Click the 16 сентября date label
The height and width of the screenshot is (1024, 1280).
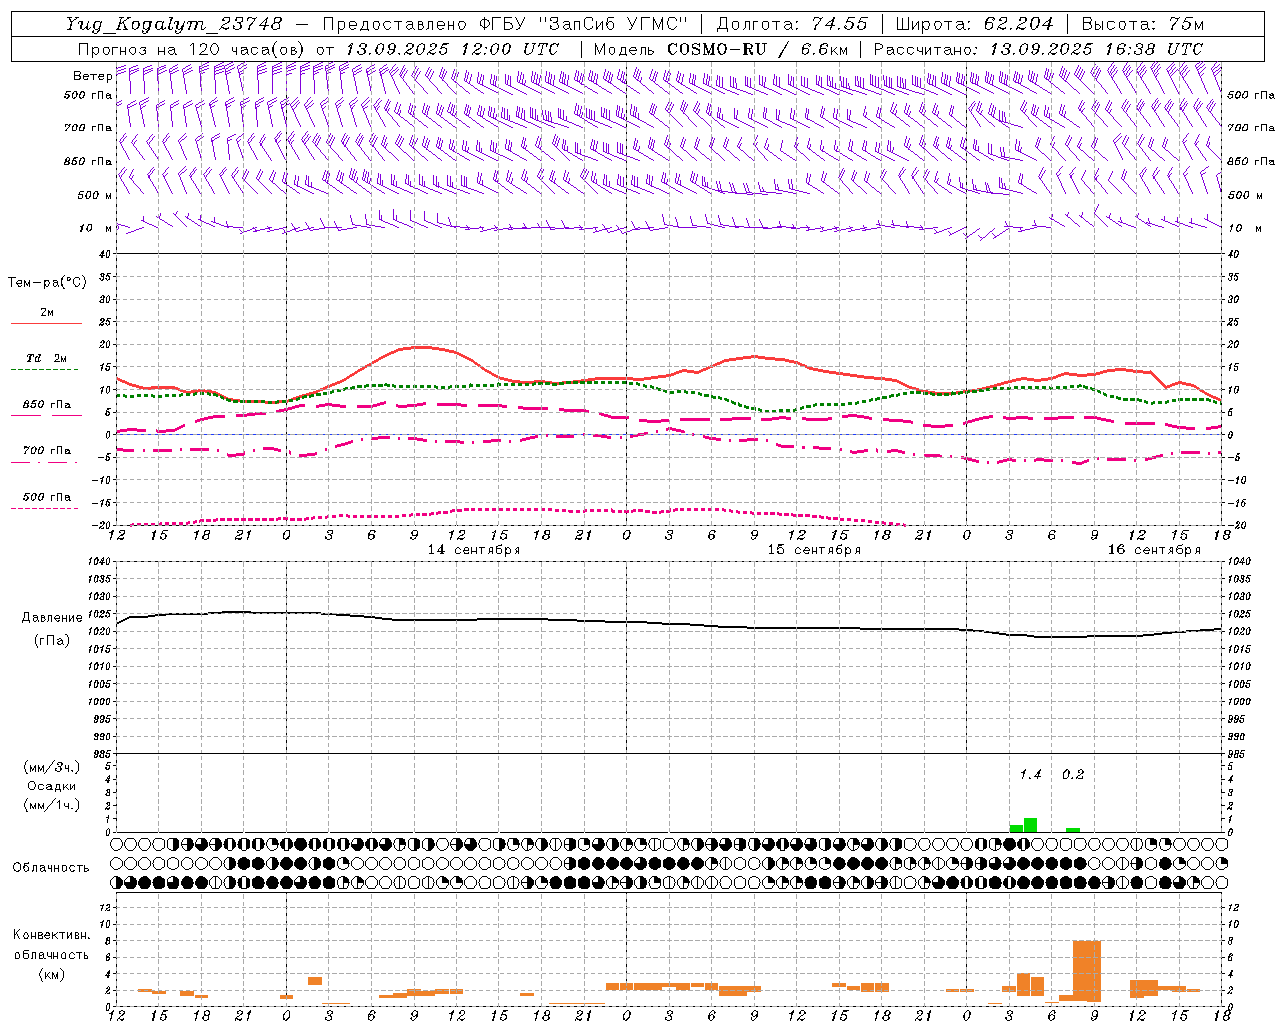pyautogui.click(x=1154, y=550)
